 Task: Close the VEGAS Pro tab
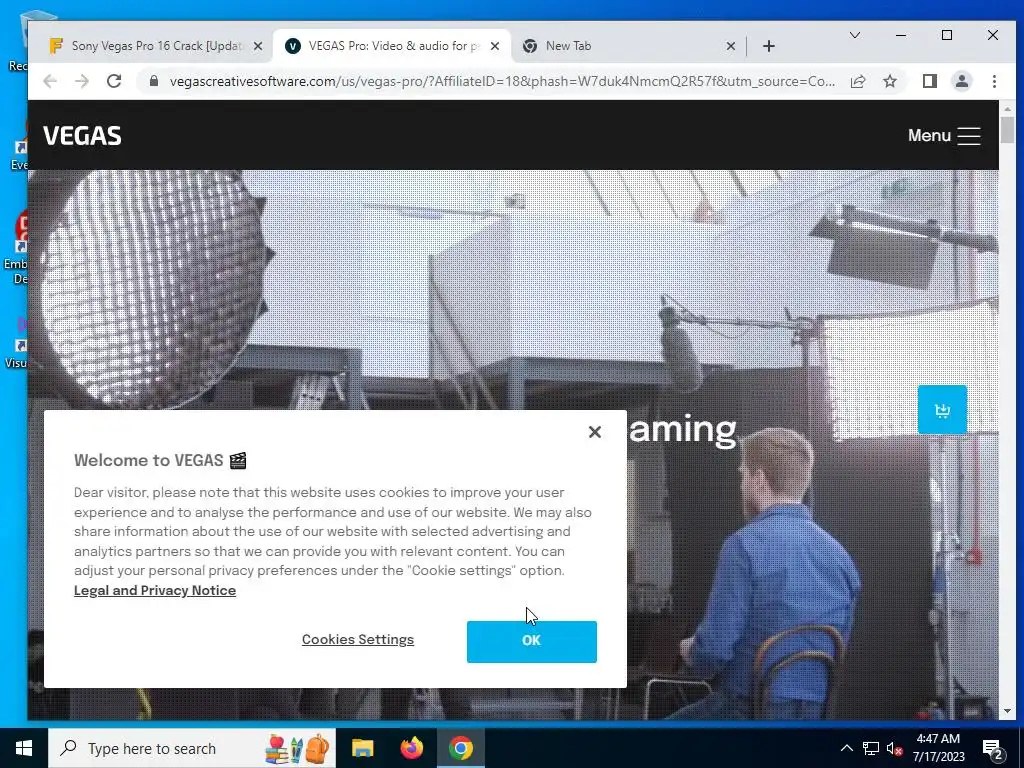(x=495, y=46)
